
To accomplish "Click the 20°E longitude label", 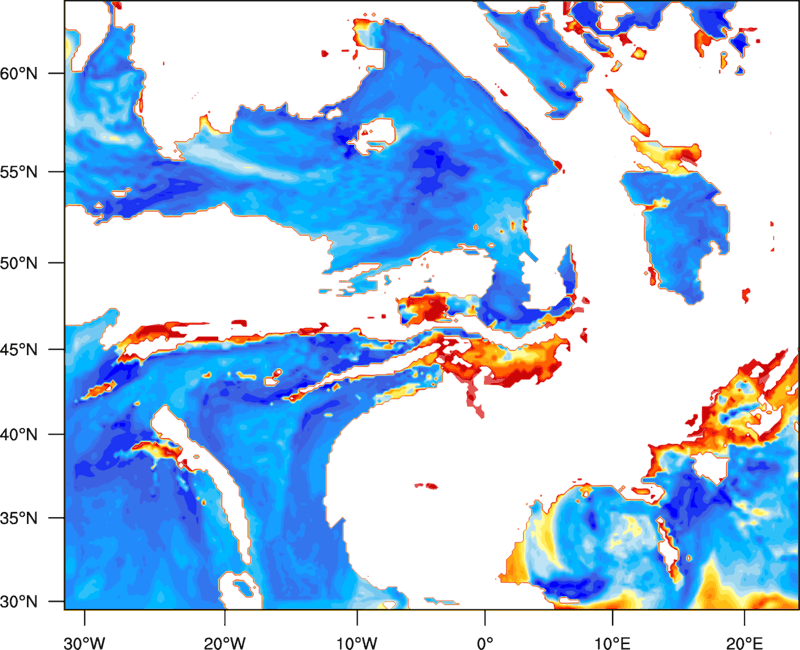I will pos(744,643).
